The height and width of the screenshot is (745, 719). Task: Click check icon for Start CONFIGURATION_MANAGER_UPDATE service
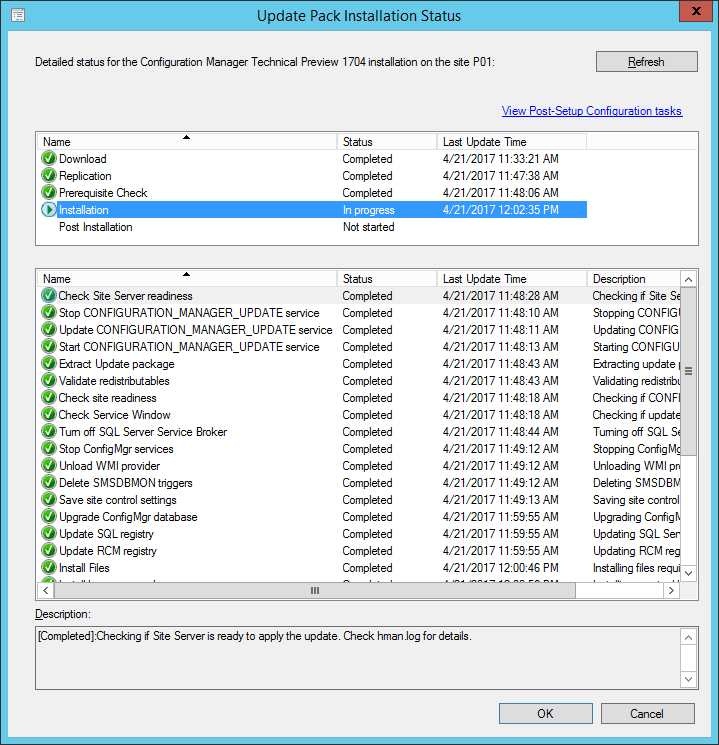point(48,347)
